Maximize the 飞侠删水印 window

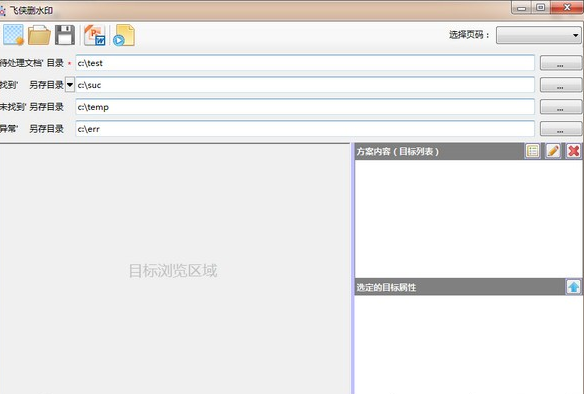tap(541, 8)
